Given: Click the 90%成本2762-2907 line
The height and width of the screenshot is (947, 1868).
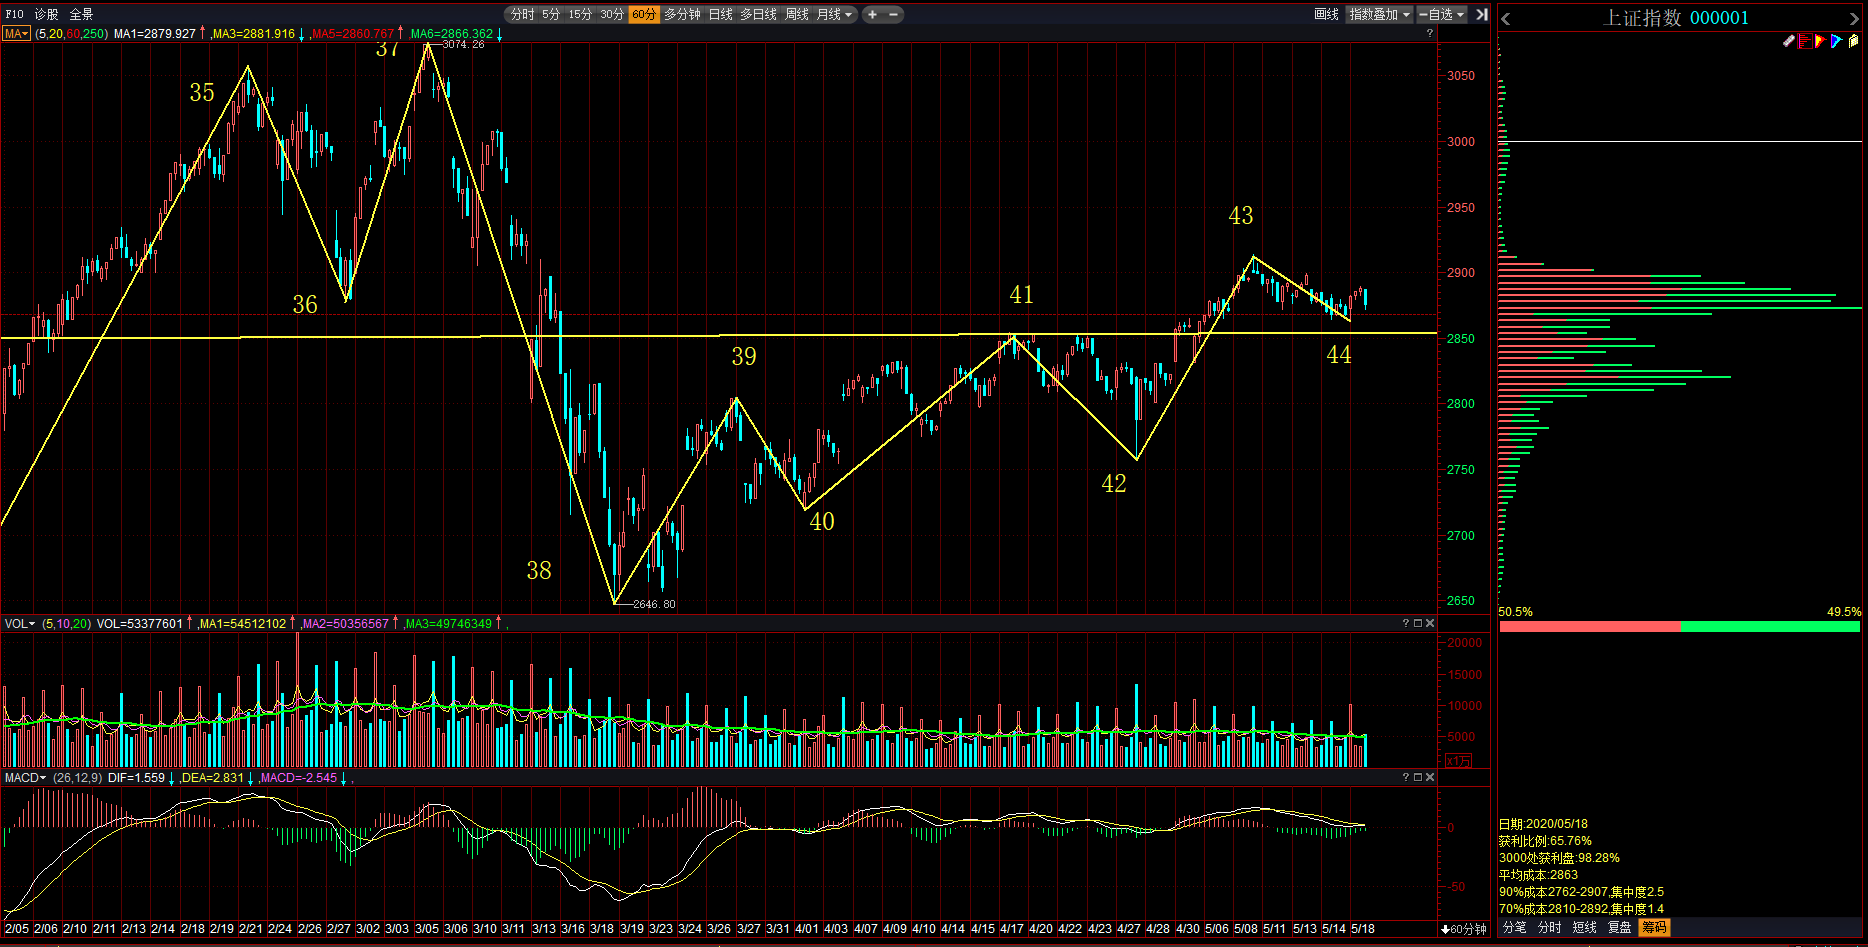Looking at the screenshot, I should pyautogui.click(x=1581, y=892).
